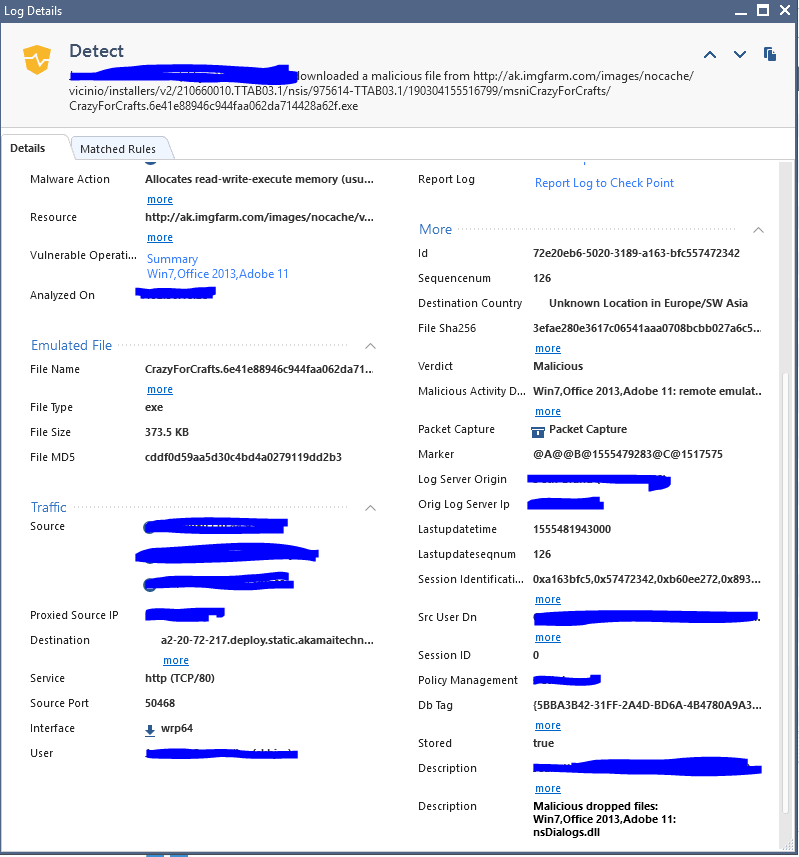Collapse the Emulated File section
799x857 pixels.
tap(370, 346)
